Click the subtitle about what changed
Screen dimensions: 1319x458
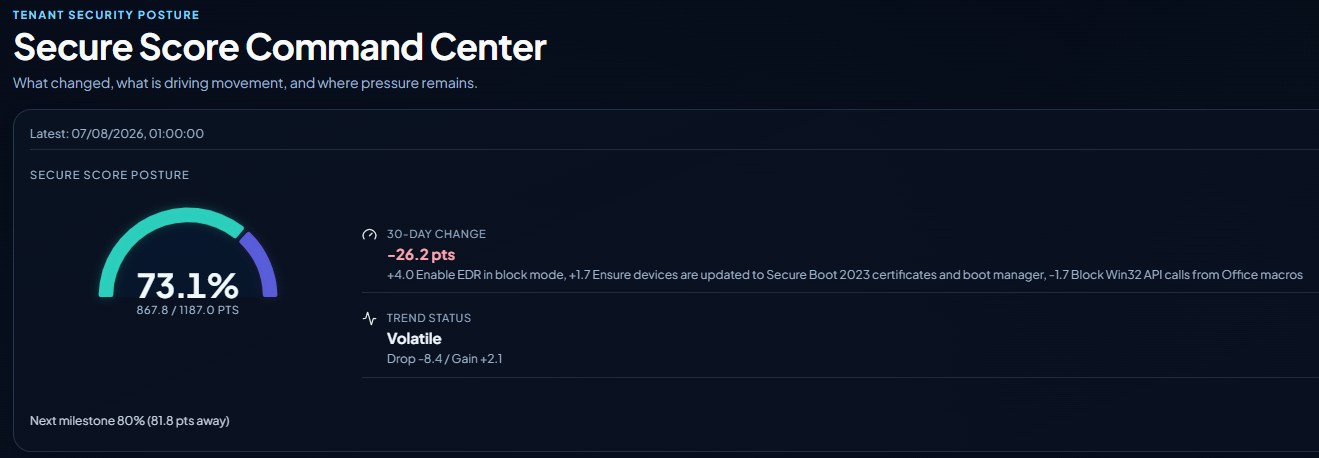[x=245, y=84]
